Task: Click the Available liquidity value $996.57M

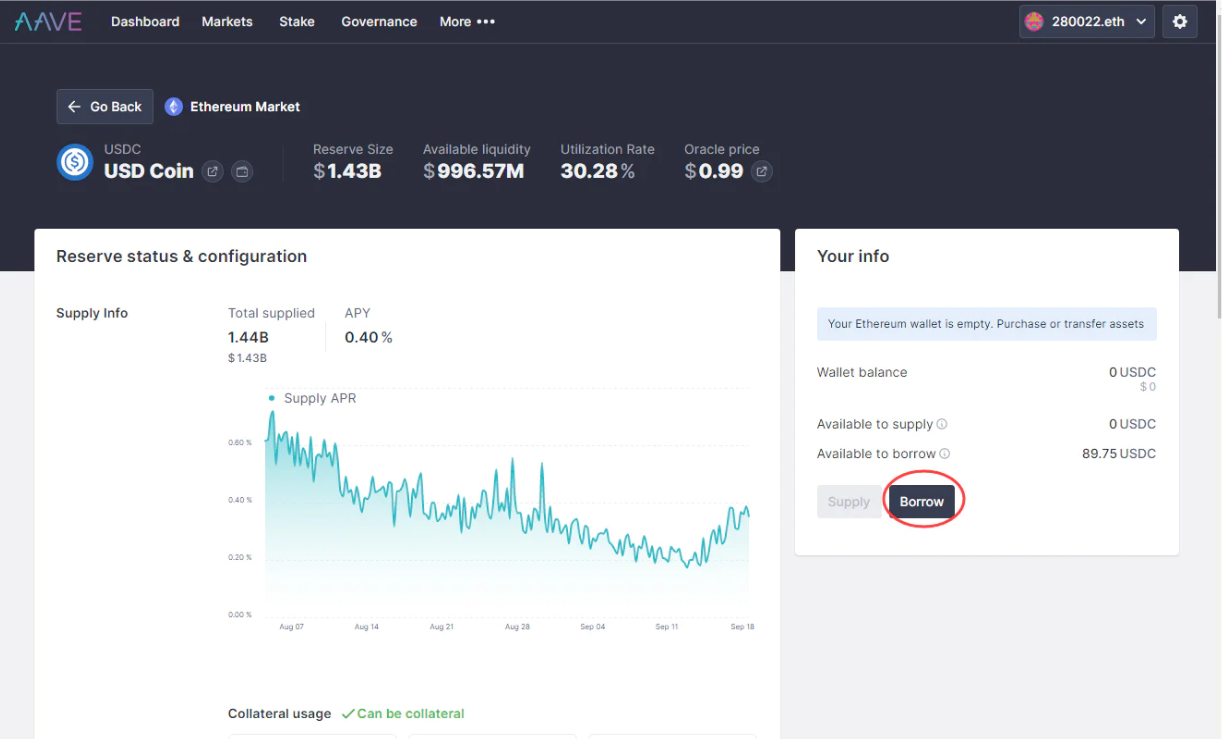Action: (x=473, y=171)
